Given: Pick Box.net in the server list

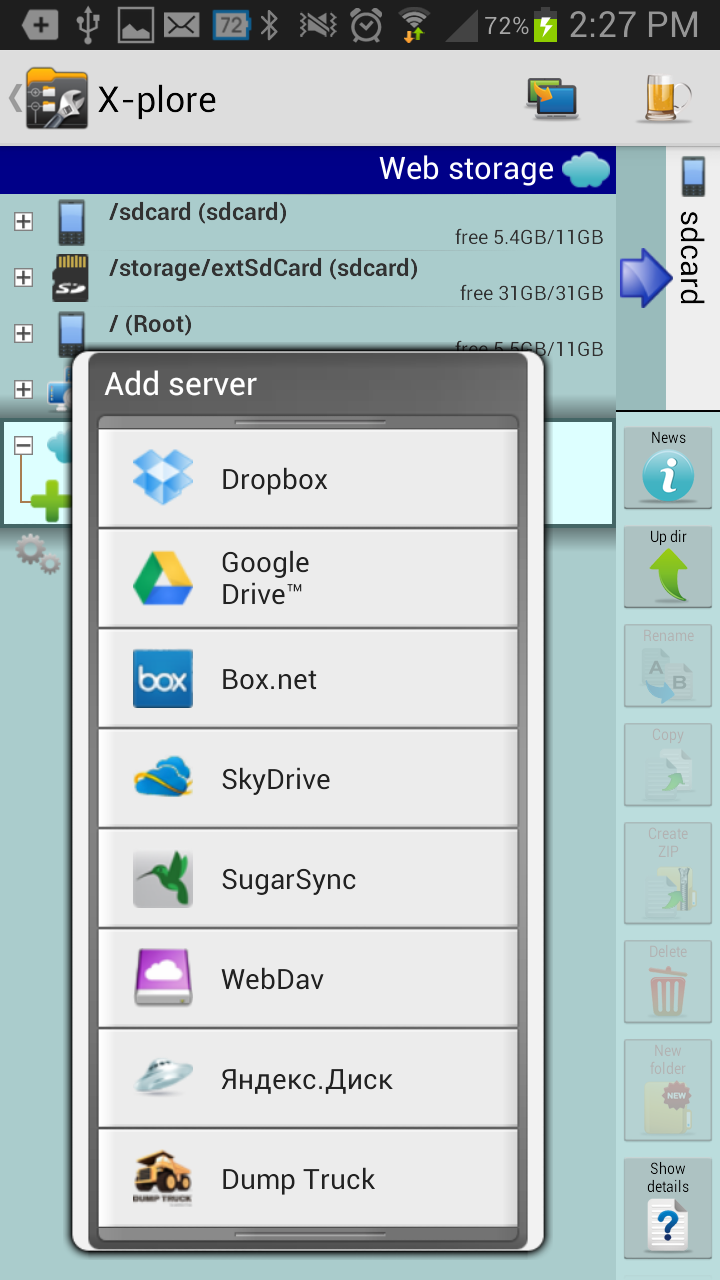Looking at the screenshot, I should pyautogui.click(x=308, y=679).
